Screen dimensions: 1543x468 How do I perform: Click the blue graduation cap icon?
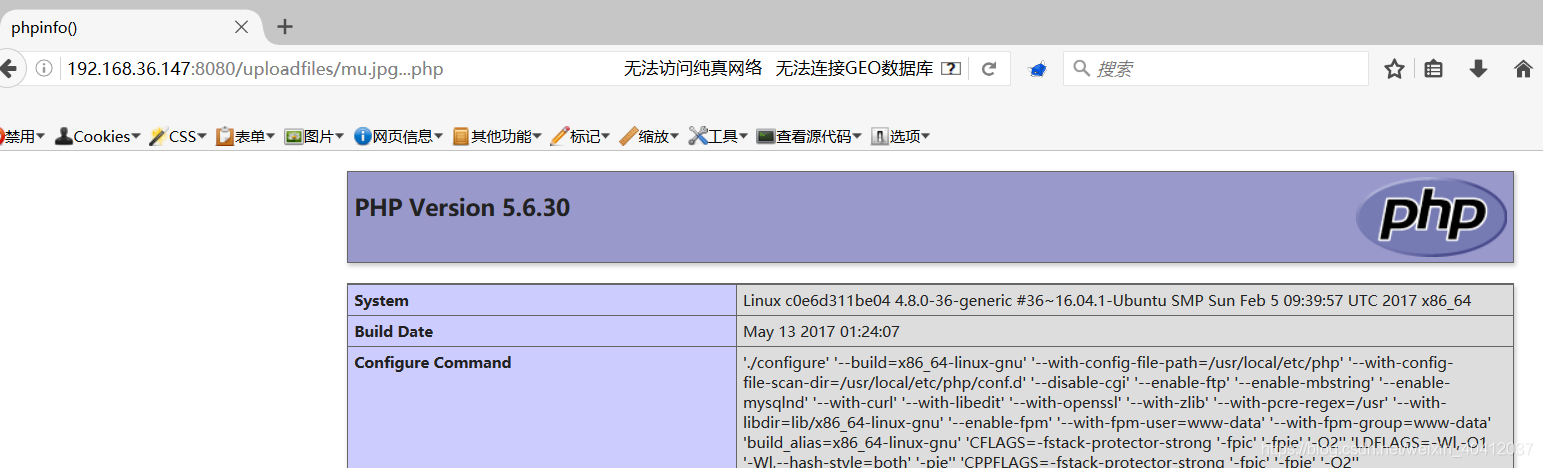1038,70
